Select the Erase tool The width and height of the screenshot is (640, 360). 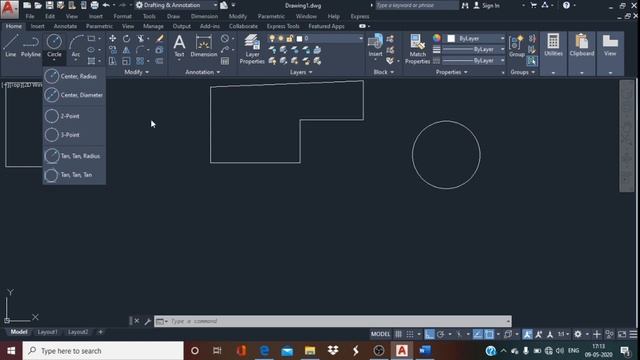coord(160,38)
